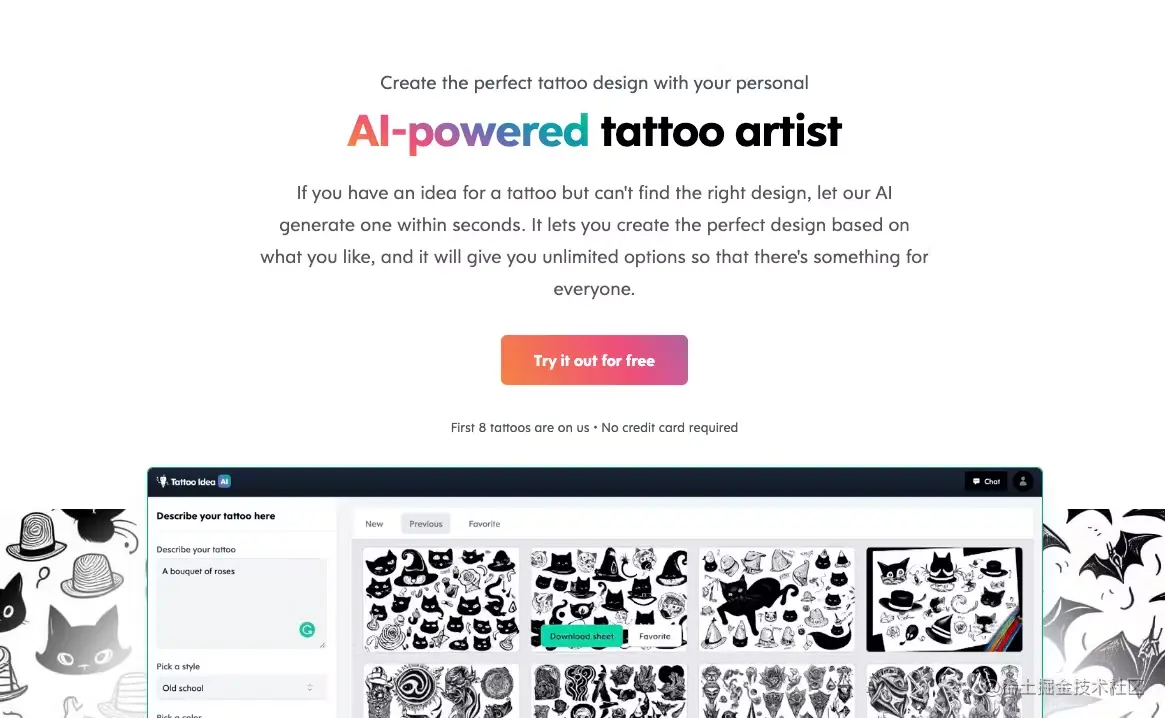Viewport: 1165px width, 718px height.
Task: Click the Download sheet button
Action: pyautogui.click(x=581, y=636)
